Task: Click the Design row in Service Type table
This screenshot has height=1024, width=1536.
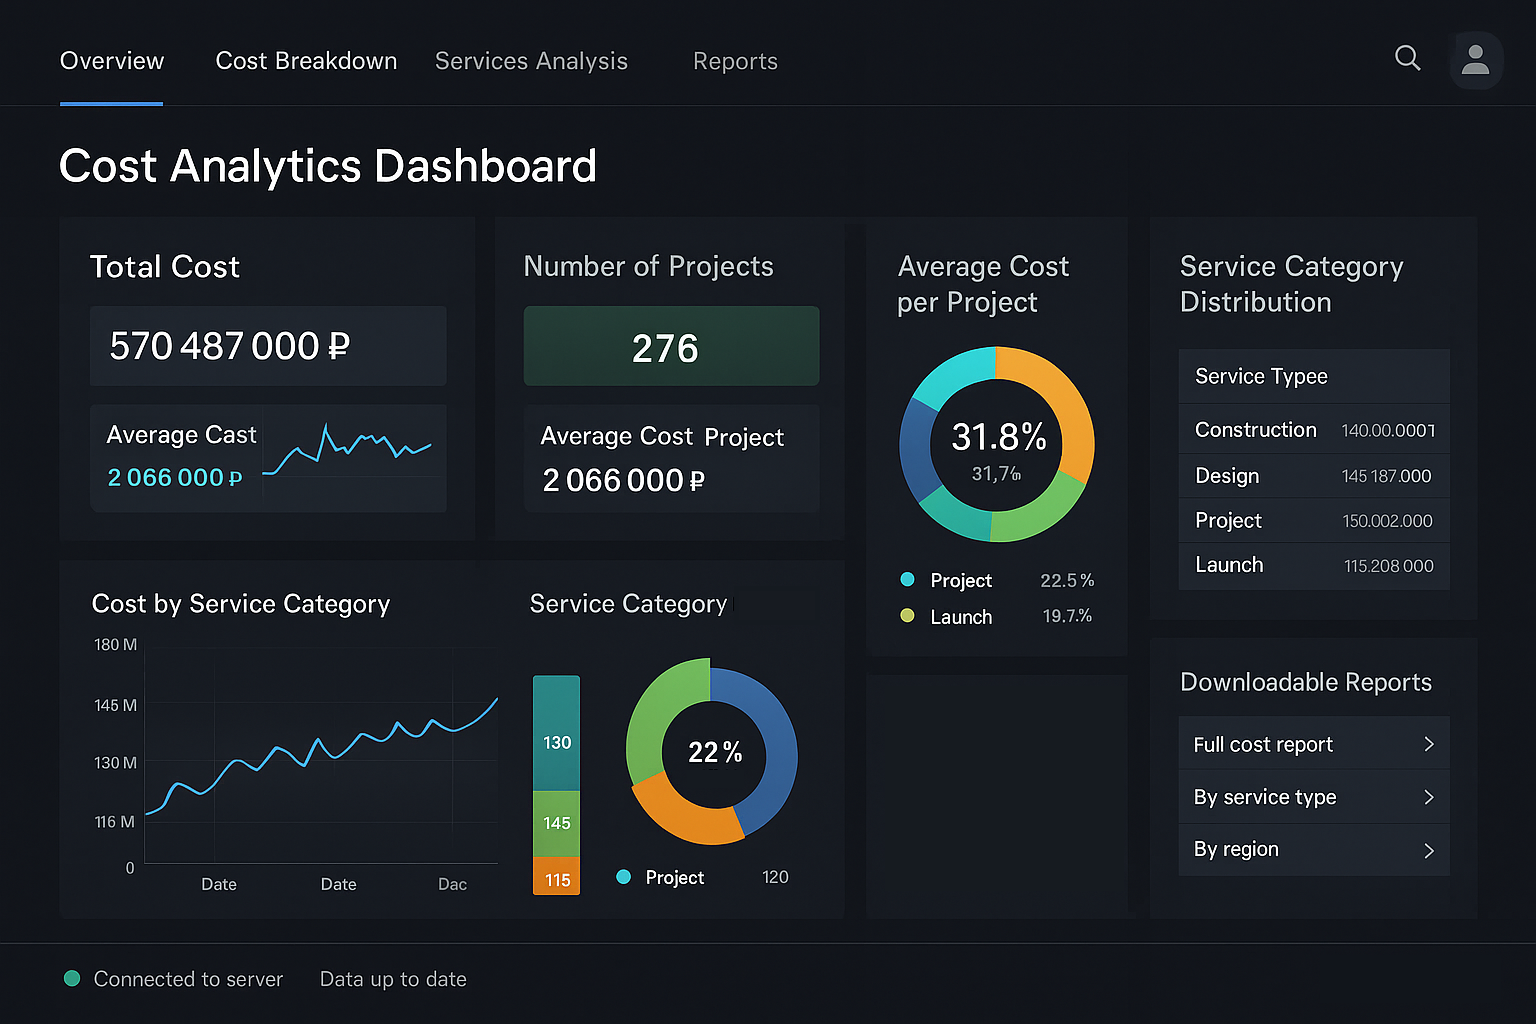Action: (x=1314, y=476)
